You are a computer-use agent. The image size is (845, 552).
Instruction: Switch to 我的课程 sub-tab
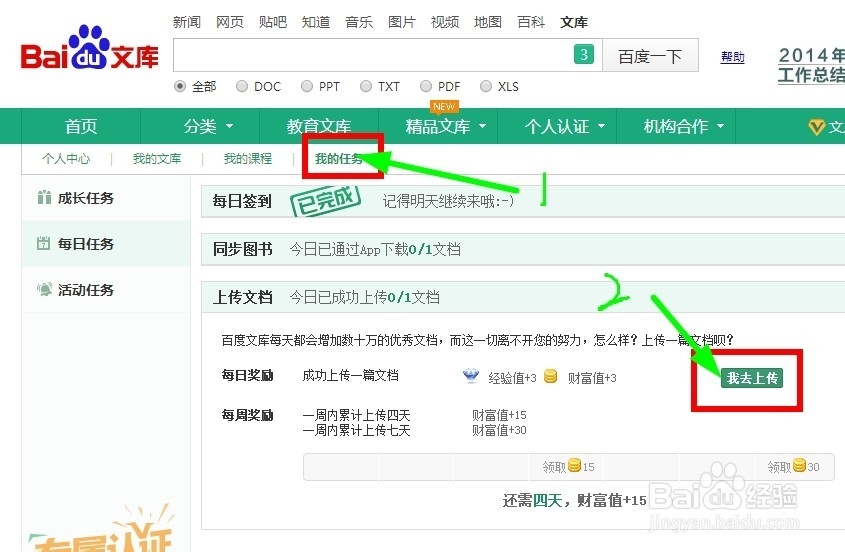[248, 158]
